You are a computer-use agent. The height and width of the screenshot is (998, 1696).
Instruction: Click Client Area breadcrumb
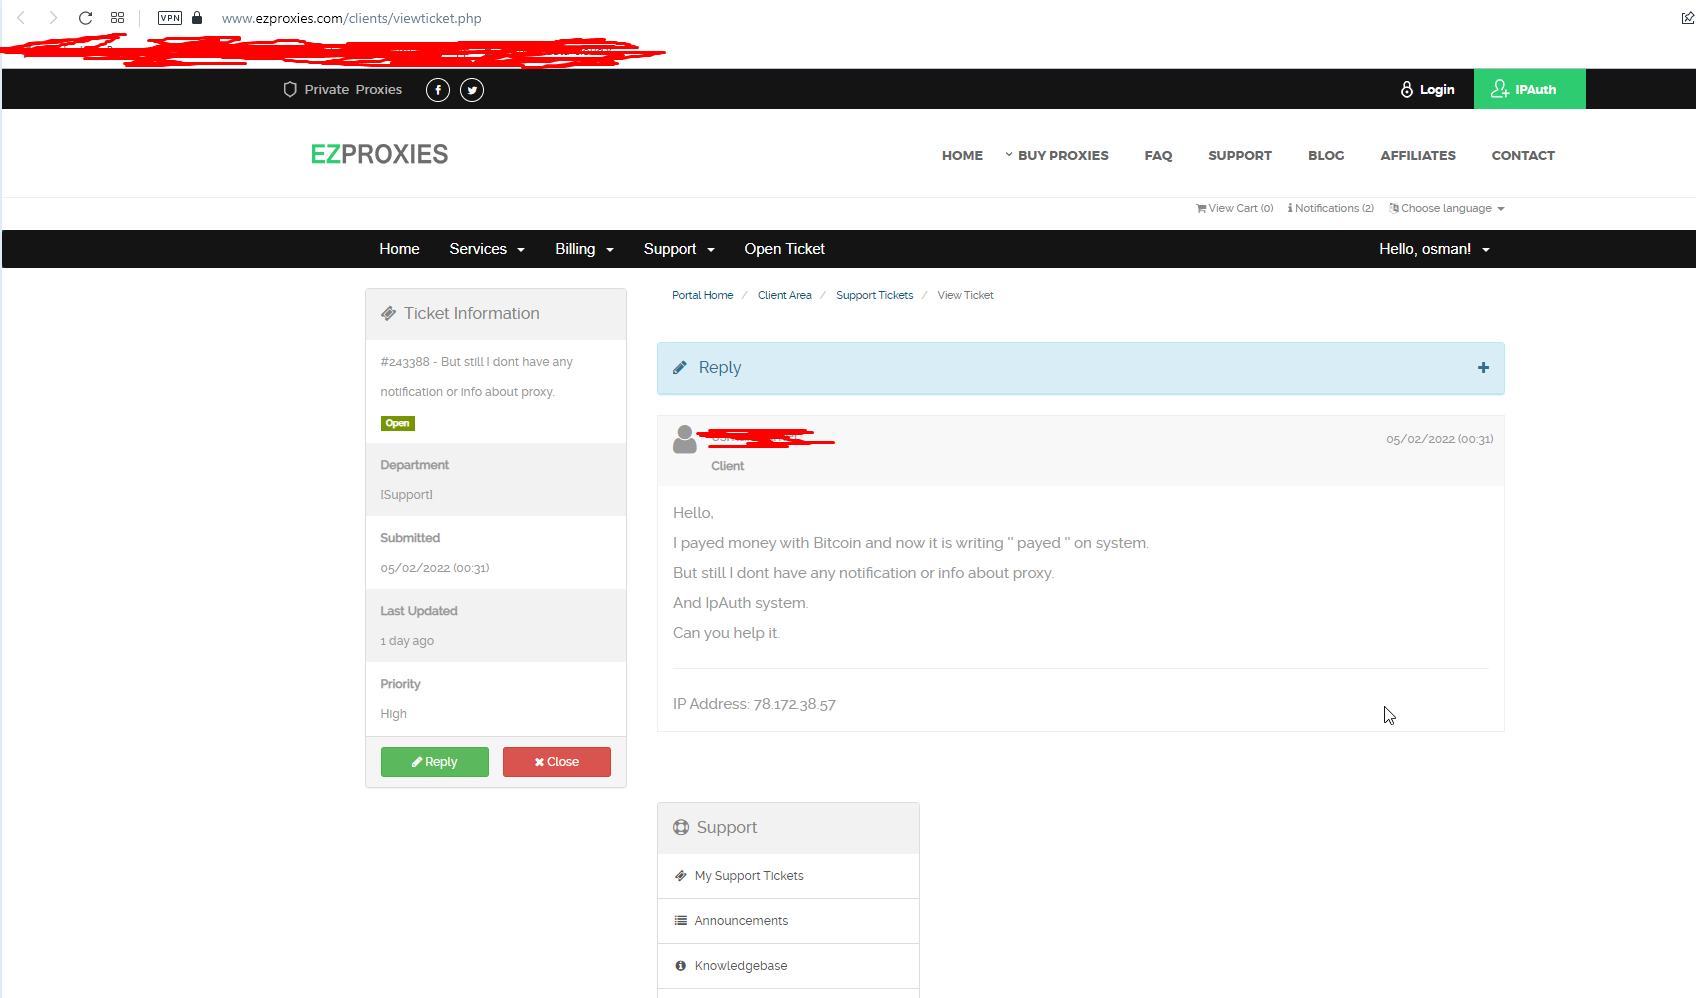tap(785, 295)
